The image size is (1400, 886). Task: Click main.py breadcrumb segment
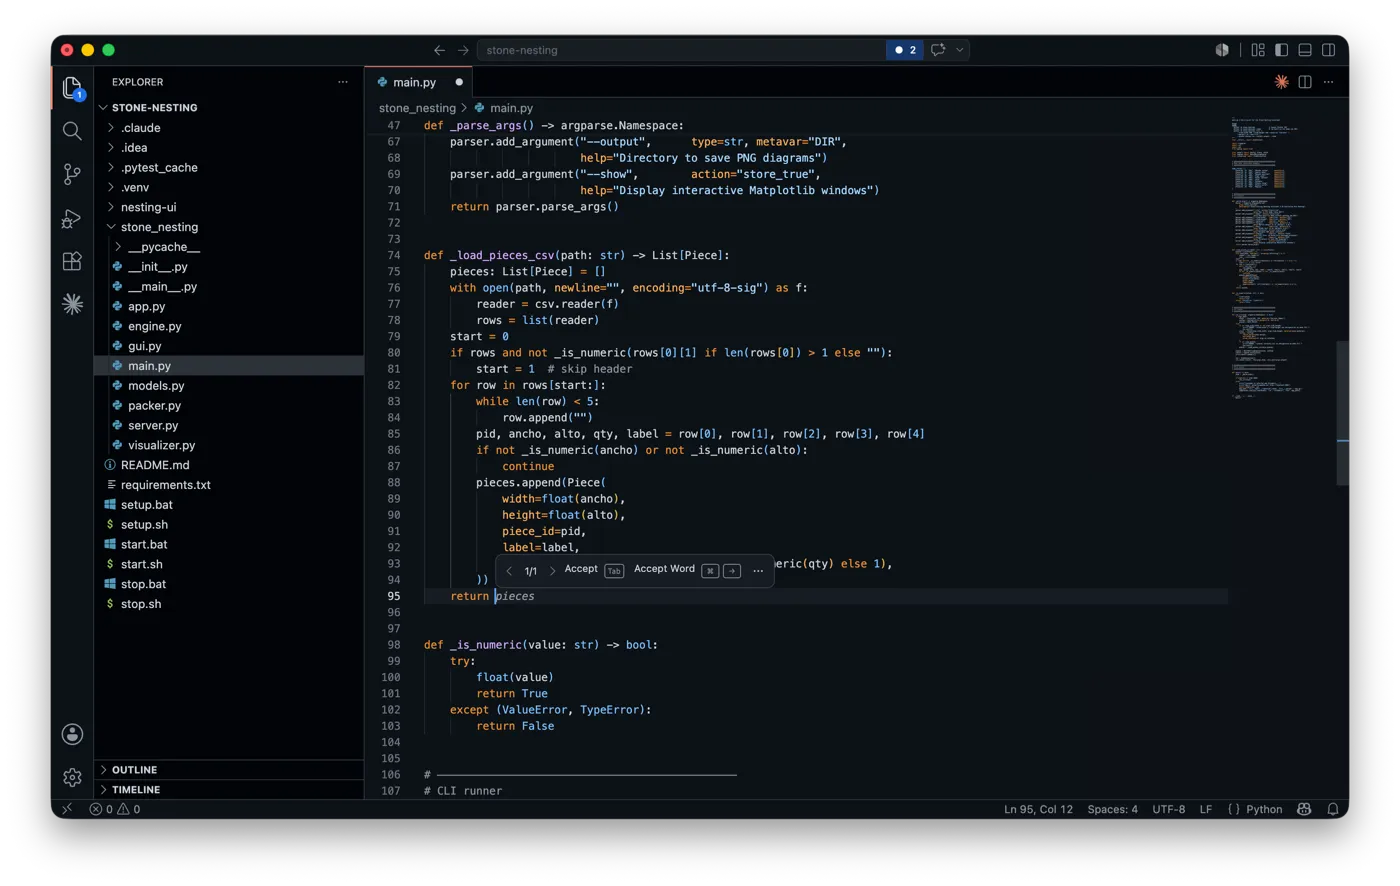pyautogui.click(x=511, y=108)
